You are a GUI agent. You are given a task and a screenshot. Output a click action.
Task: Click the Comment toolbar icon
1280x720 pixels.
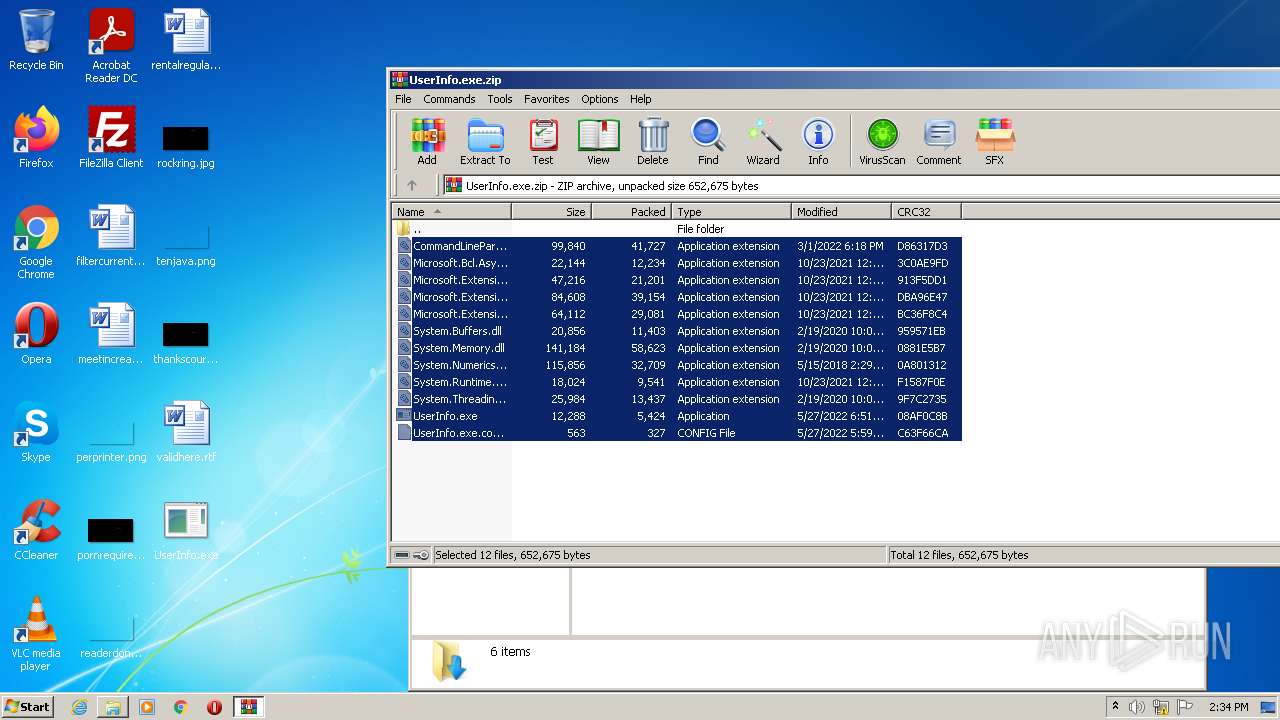tap(939, 141)
